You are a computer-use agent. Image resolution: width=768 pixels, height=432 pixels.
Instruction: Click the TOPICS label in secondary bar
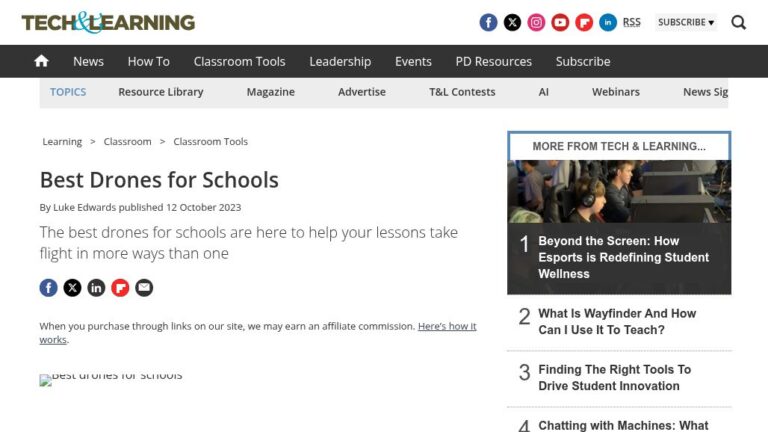(68, 92)
